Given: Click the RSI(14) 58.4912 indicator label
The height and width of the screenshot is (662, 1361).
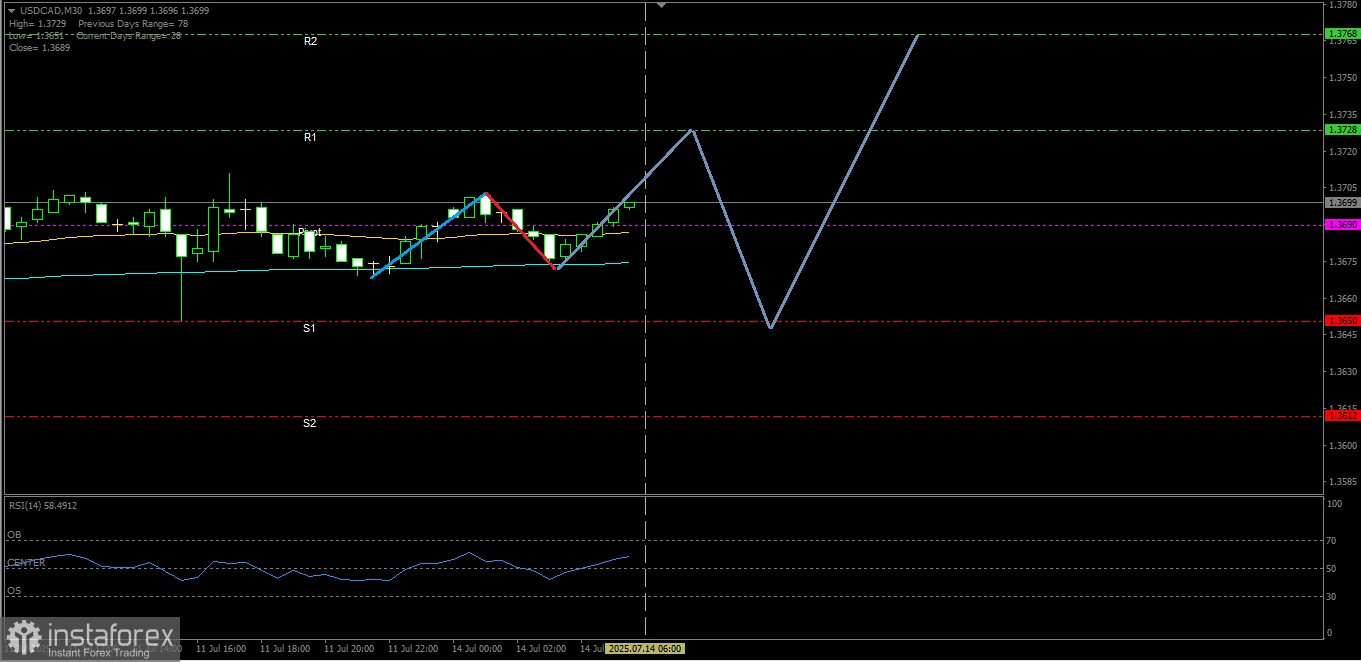Looking at the screenshot, I should click(42, 506).
